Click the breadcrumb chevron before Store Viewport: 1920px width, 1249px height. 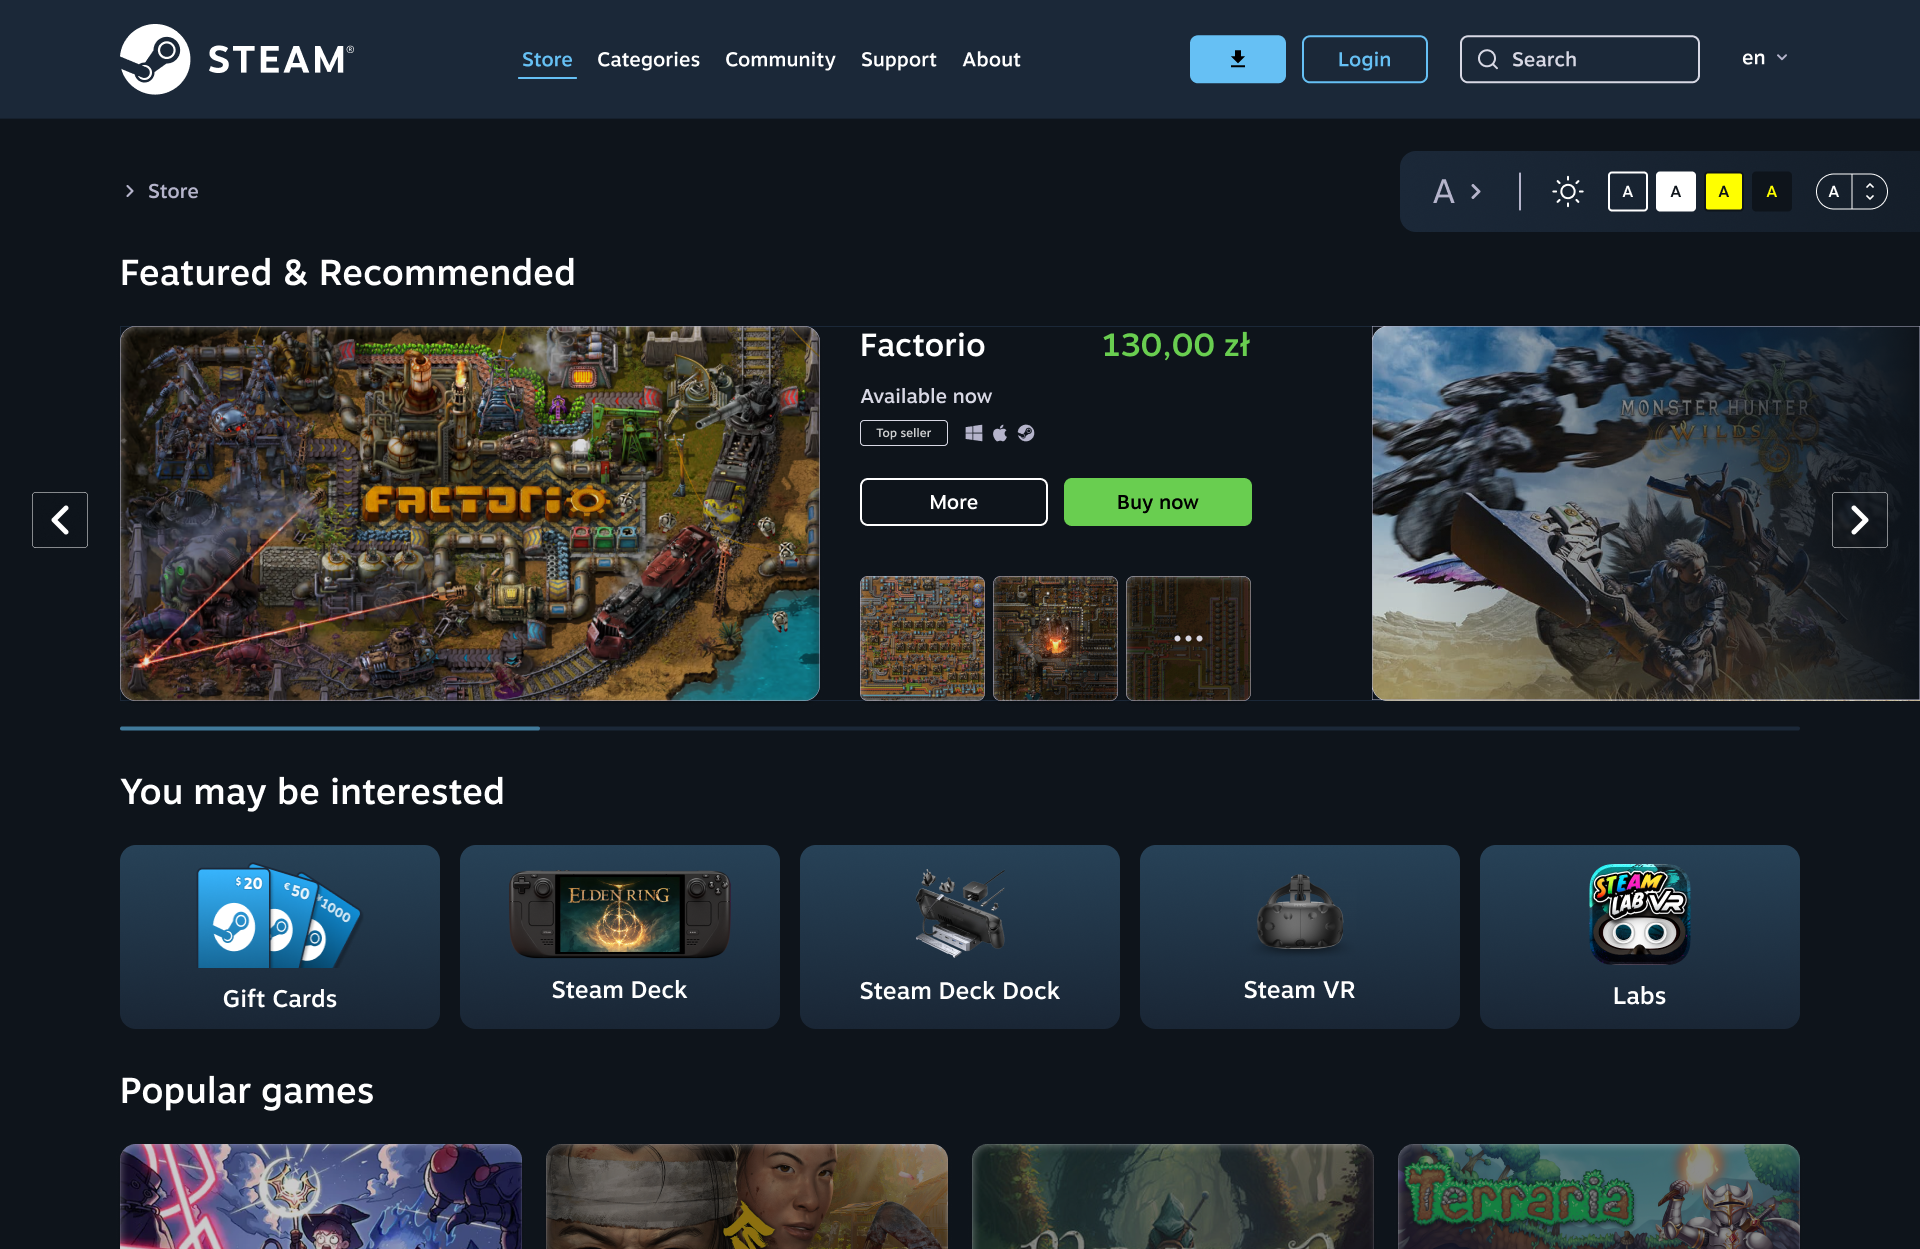coord(129,191)
